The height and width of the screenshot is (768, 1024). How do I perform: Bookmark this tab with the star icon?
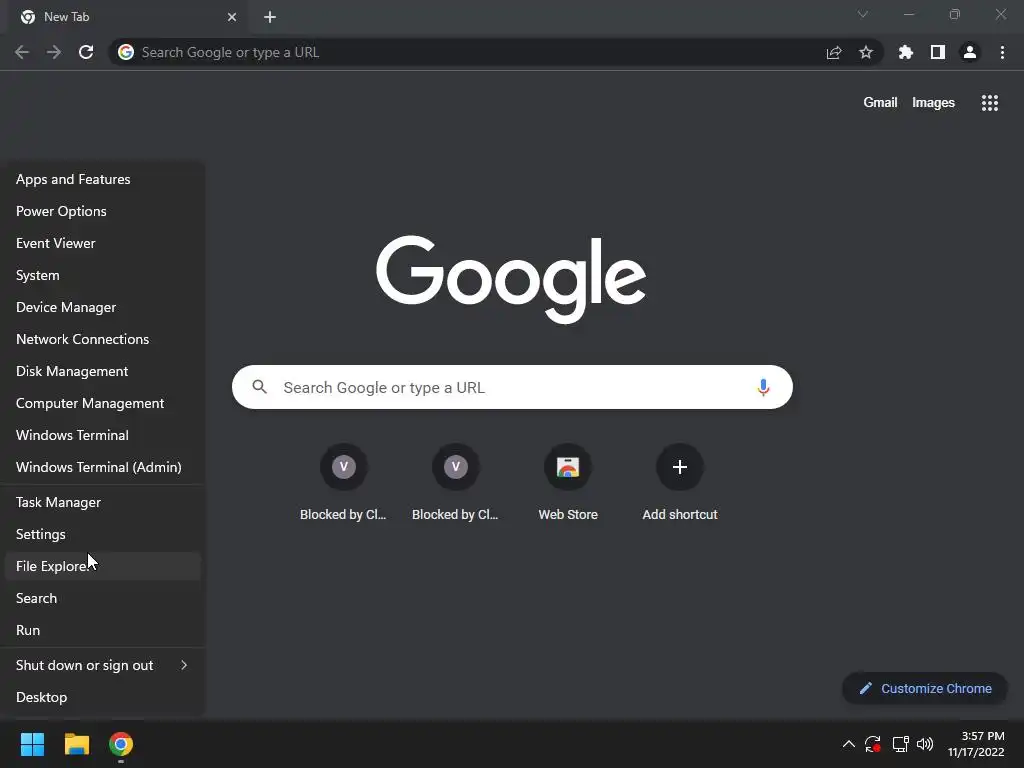click(866, 52)
